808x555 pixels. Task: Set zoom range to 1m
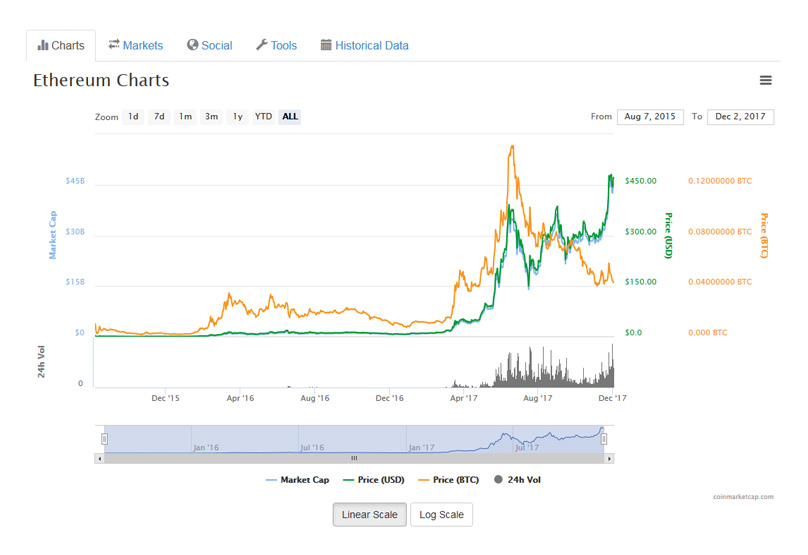pyautogui.click(x=186, y=116)
